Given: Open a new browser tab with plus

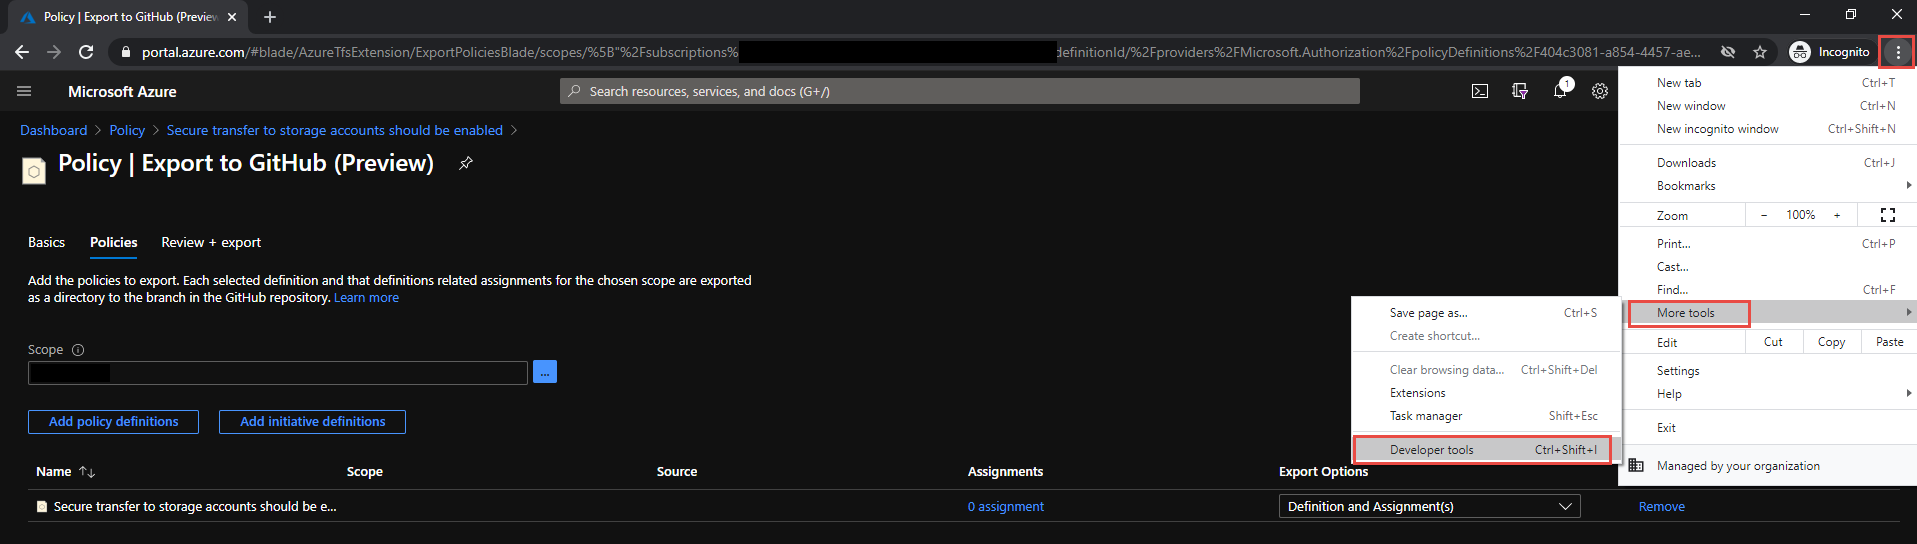Looking at the screenshot, I should click(270, 17).
